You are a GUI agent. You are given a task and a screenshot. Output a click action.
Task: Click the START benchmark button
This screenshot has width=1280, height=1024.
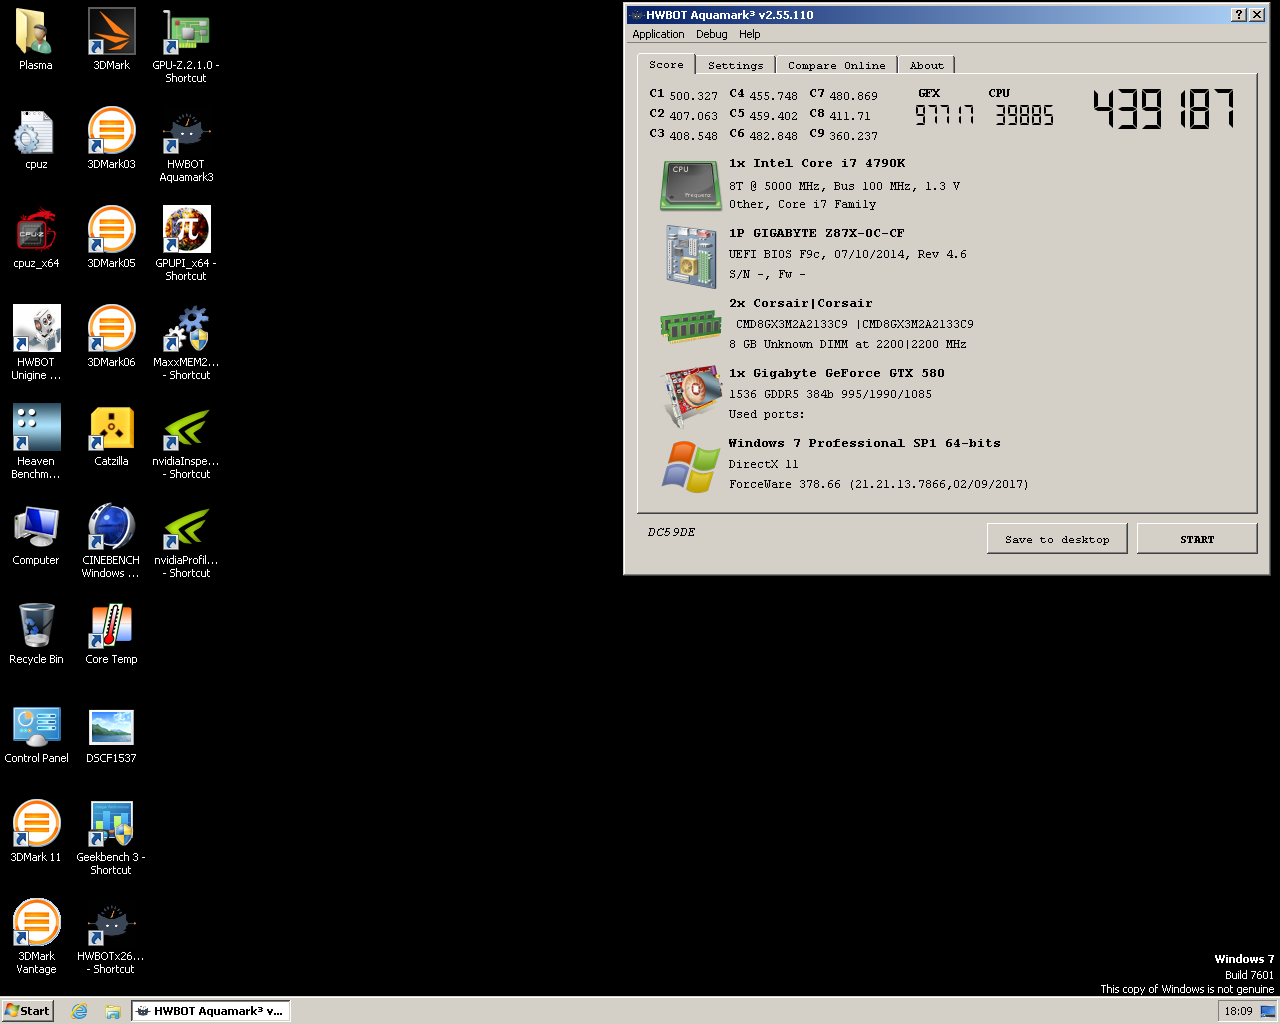1197,539
